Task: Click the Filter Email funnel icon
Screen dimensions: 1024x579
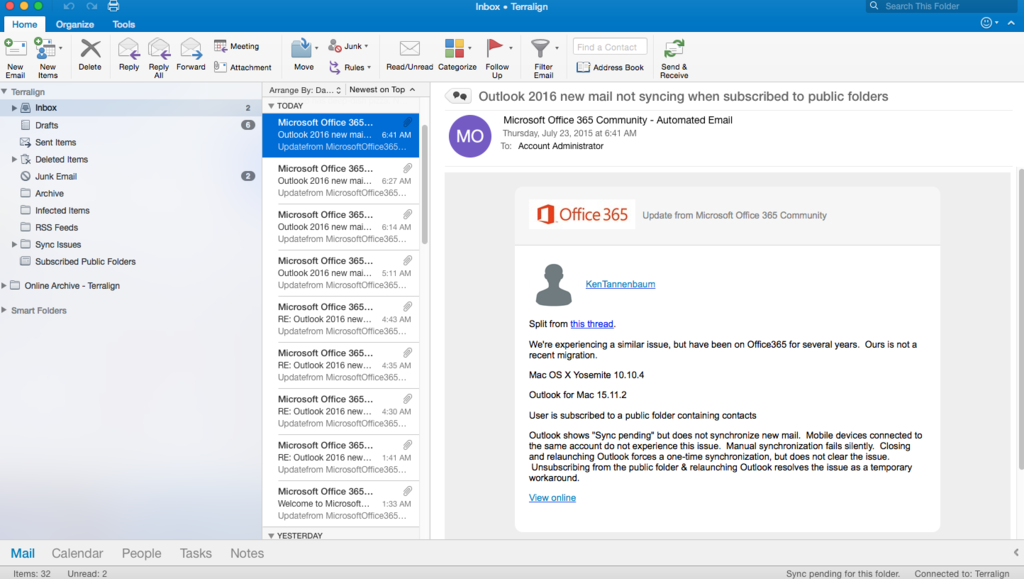Action: [541, 49]
